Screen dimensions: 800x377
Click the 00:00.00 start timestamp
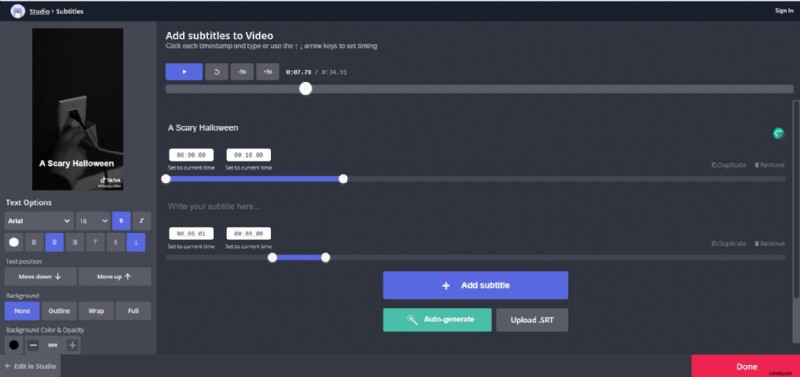(x=191, y=155)
